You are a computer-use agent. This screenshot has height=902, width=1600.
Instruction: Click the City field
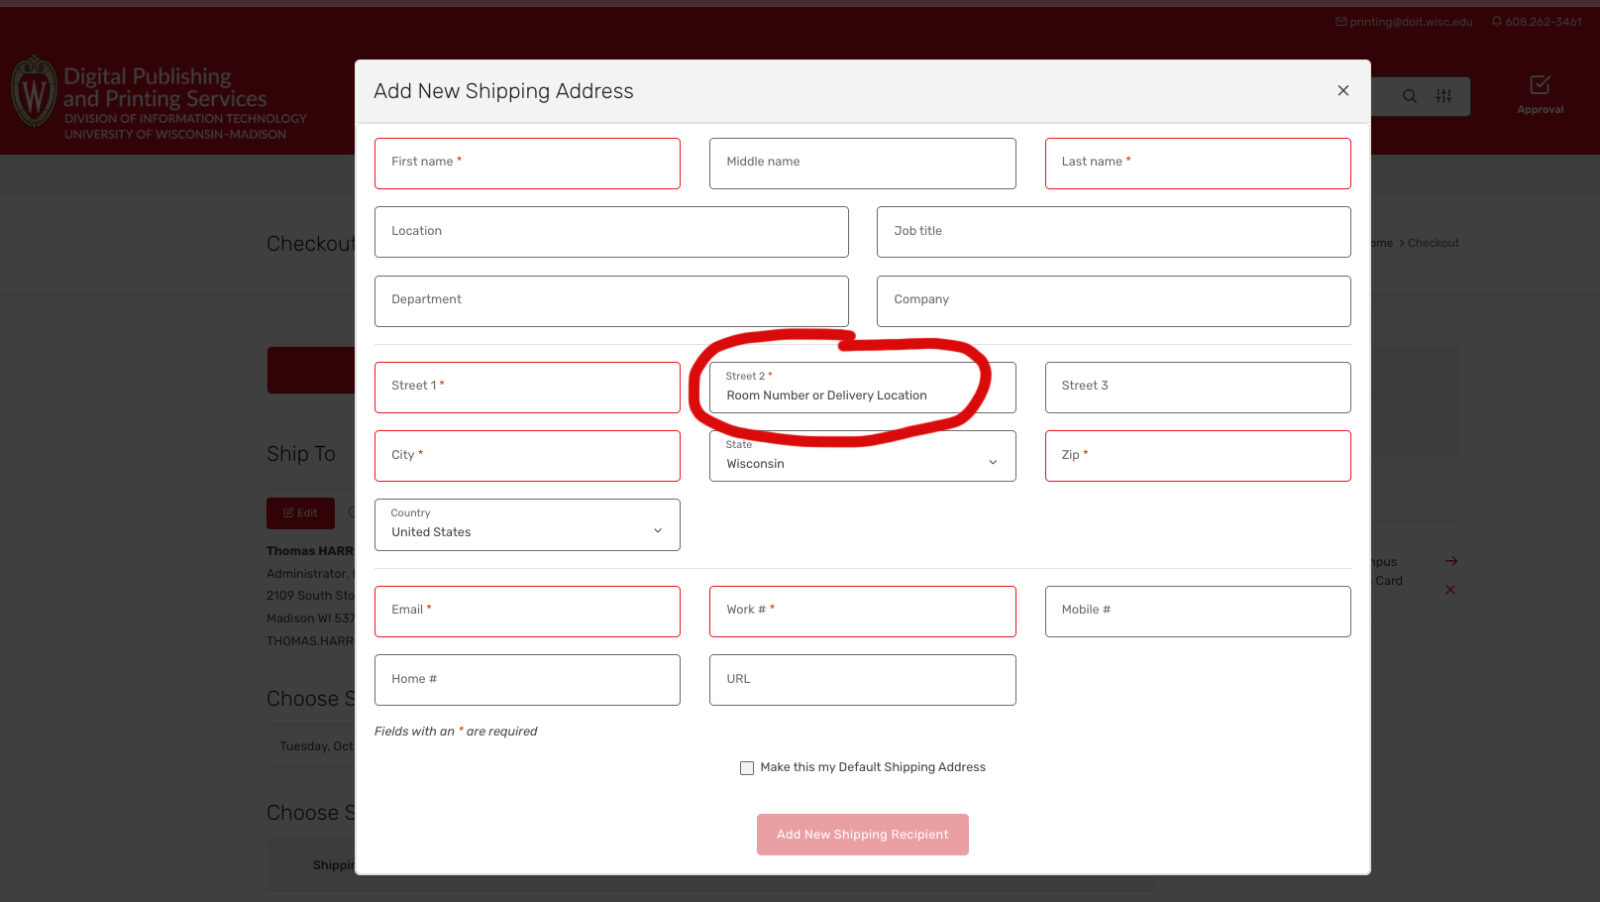point(527,456)
